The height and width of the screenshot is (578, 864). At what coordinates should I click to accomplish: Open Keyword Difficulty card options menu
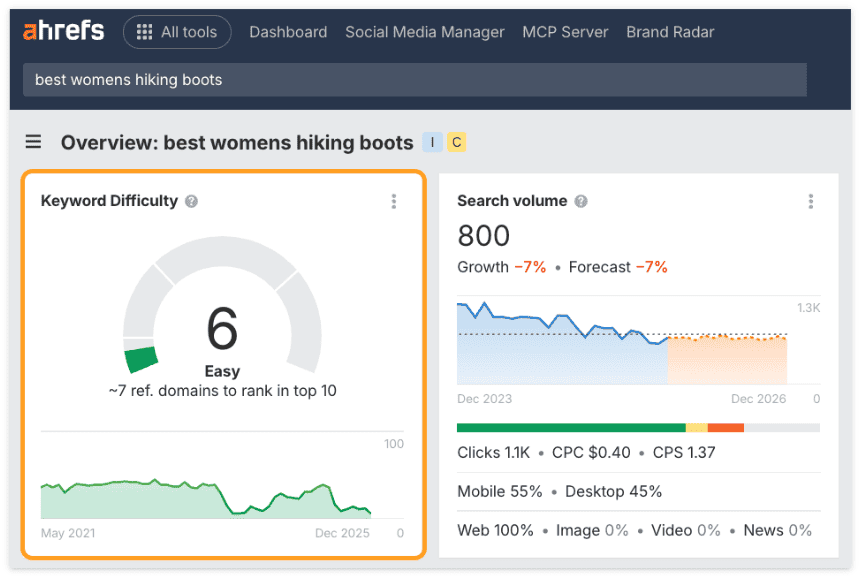pos(393,201)
